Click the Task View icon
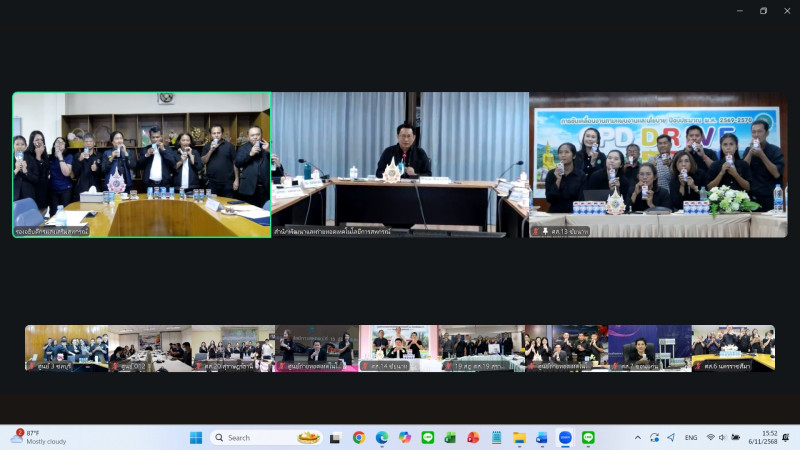The height and width of the screenshot is (450, 800). click(x=335, y=437)
